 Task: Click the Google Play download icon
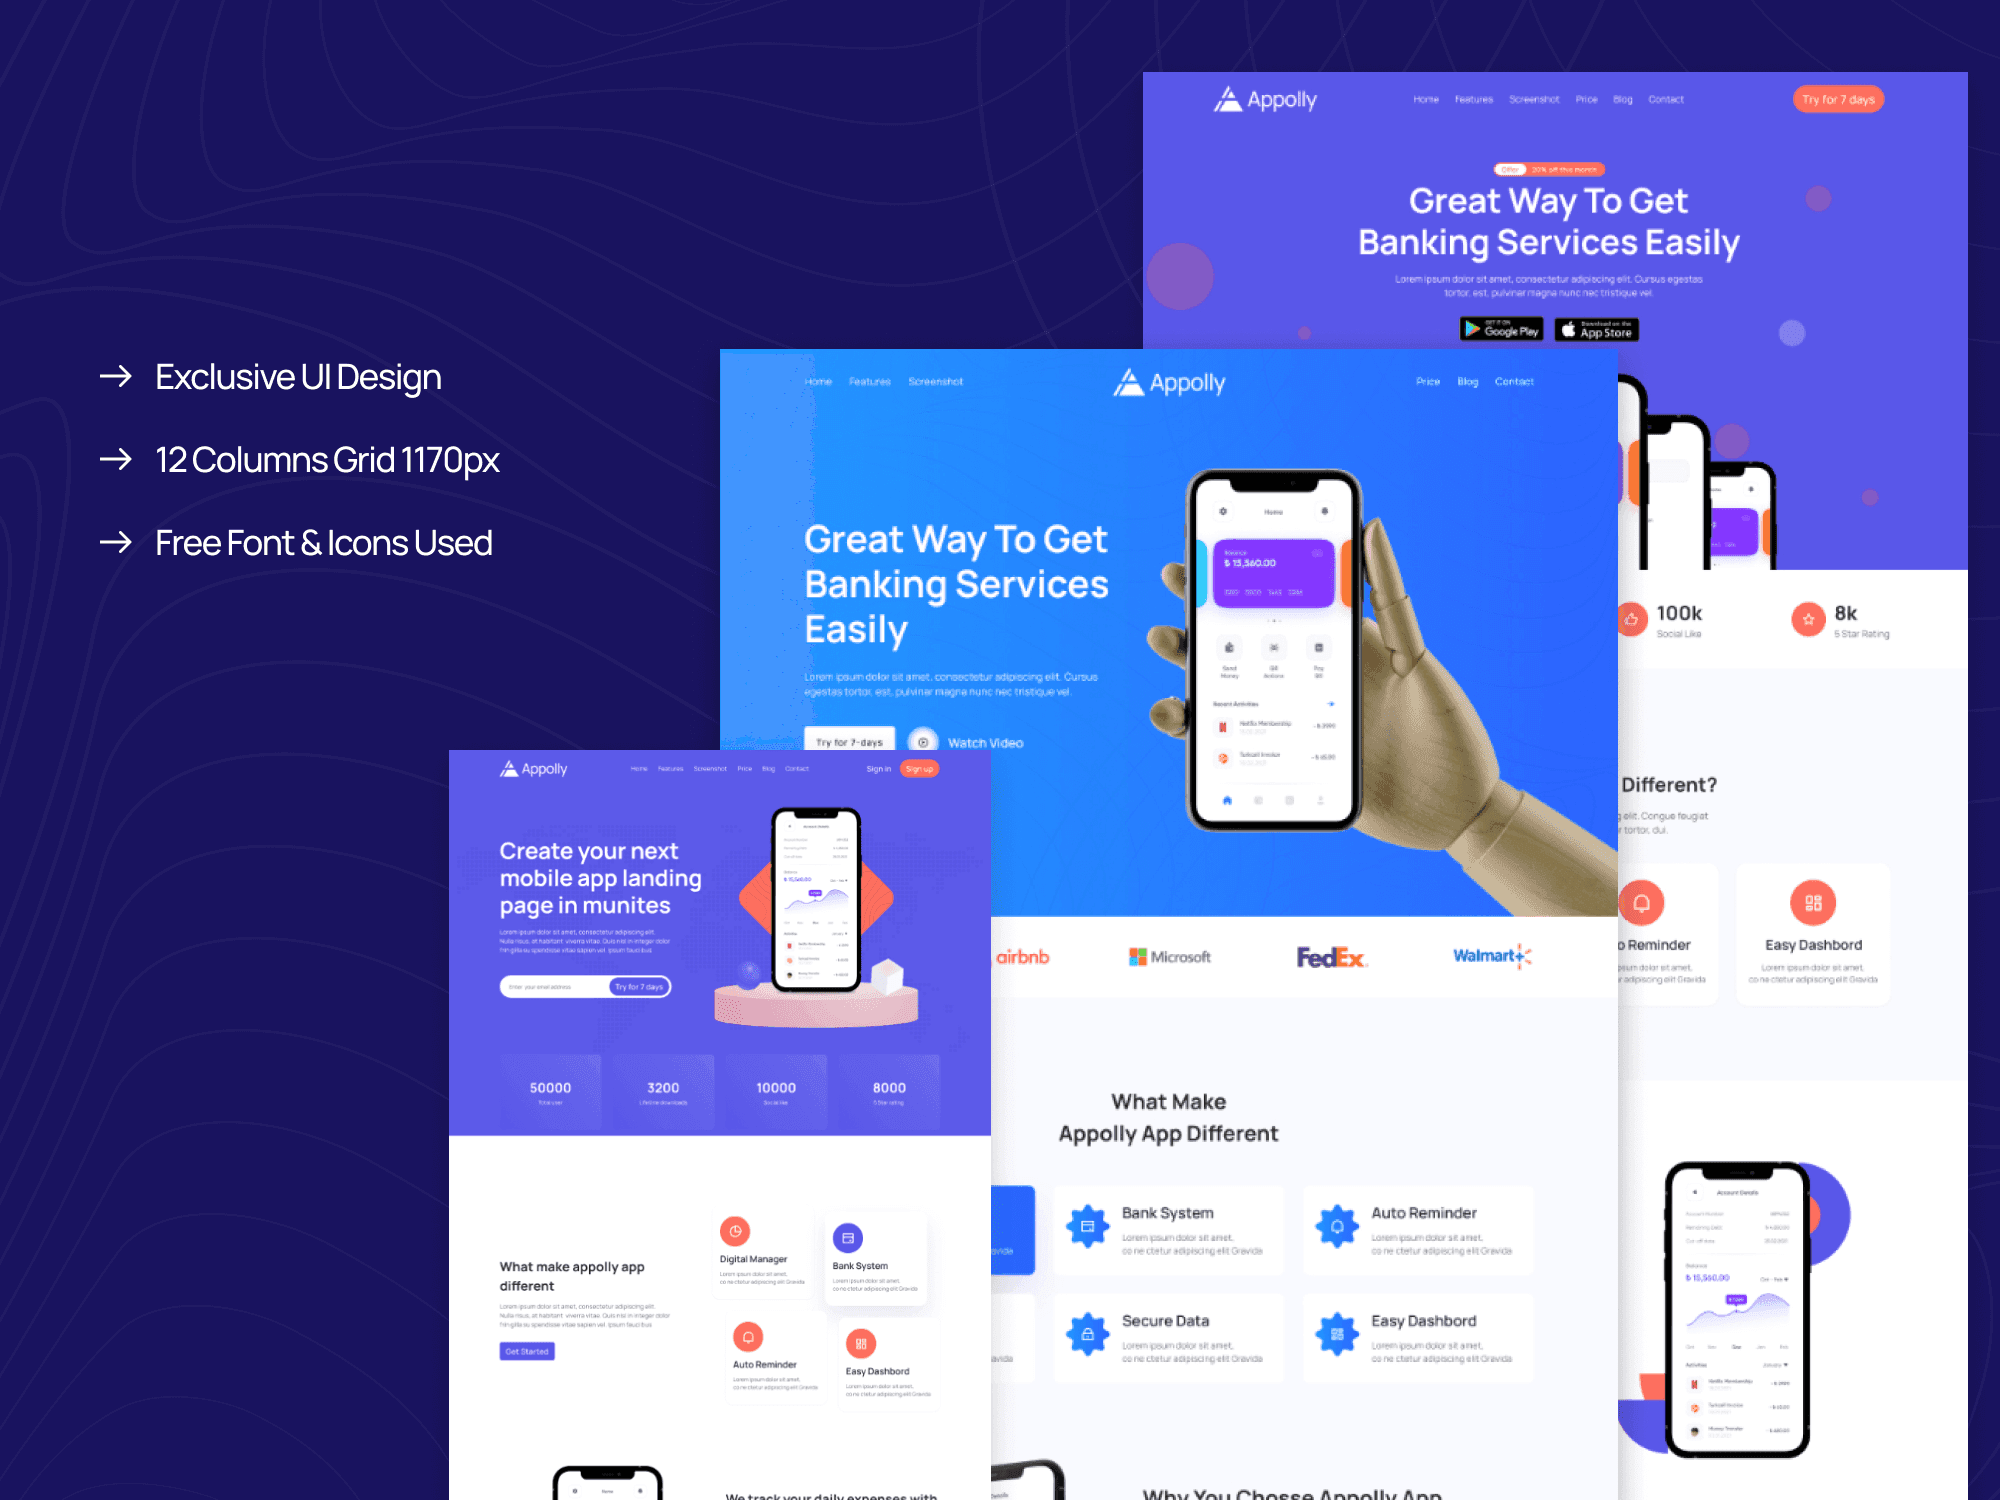coord(1485,326)
